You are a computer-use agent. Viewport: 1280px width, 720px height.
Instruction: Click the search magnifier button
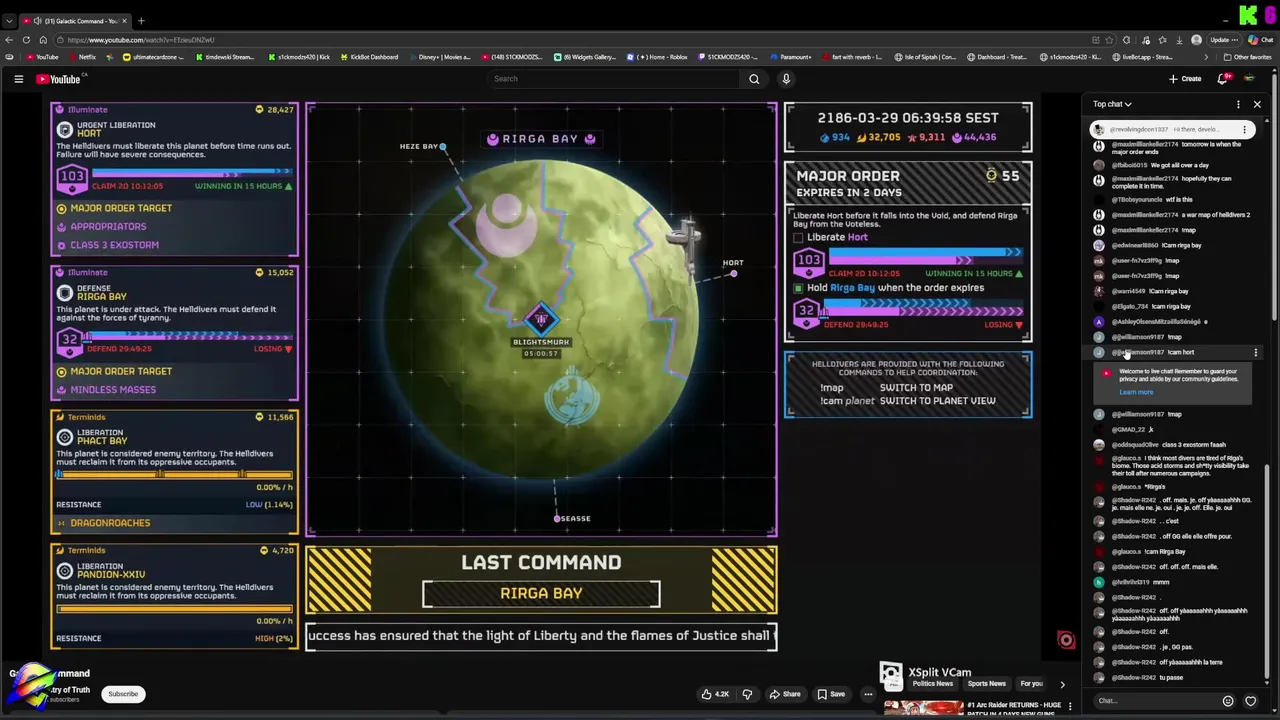click(x=754, y=79)
